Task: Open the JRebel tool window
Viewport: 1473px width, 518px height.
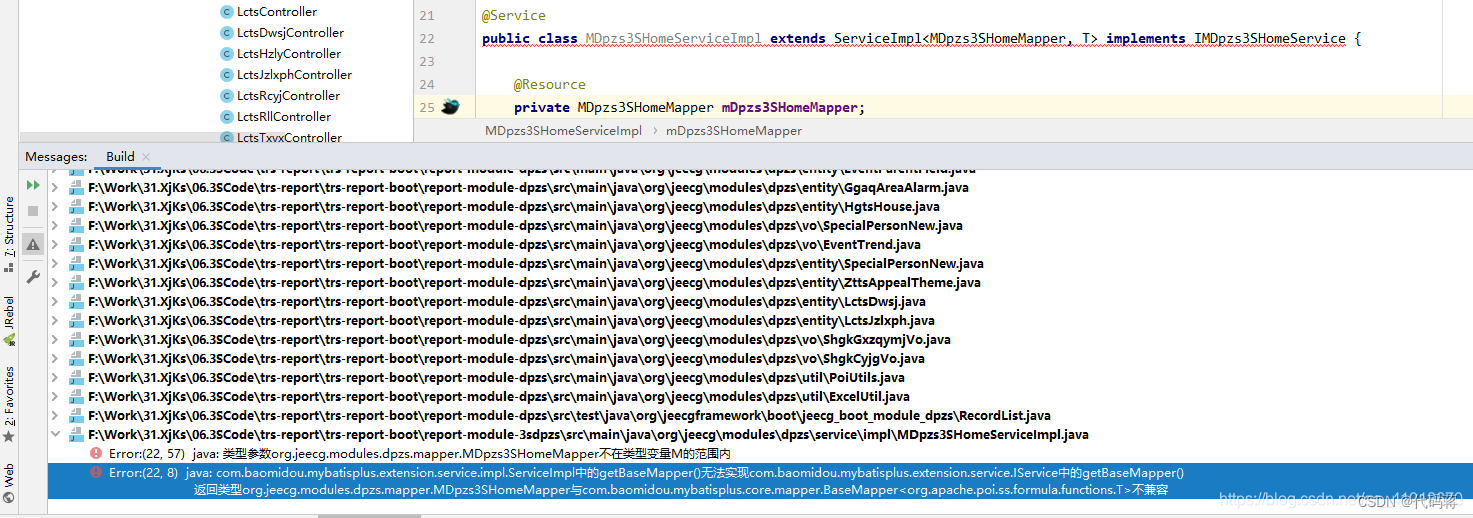Action: (x=9, y=321)
